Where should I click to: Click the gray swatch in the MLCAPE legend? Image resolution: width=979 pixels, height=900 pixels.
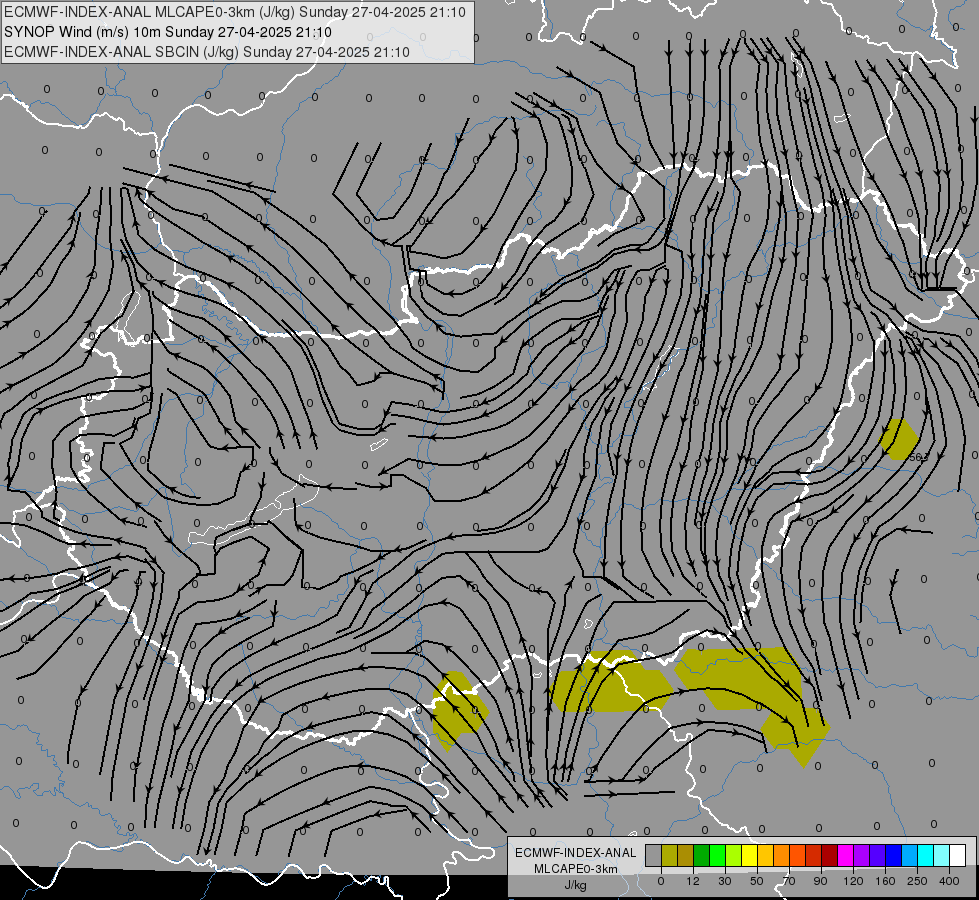click(x=654, y=855)
